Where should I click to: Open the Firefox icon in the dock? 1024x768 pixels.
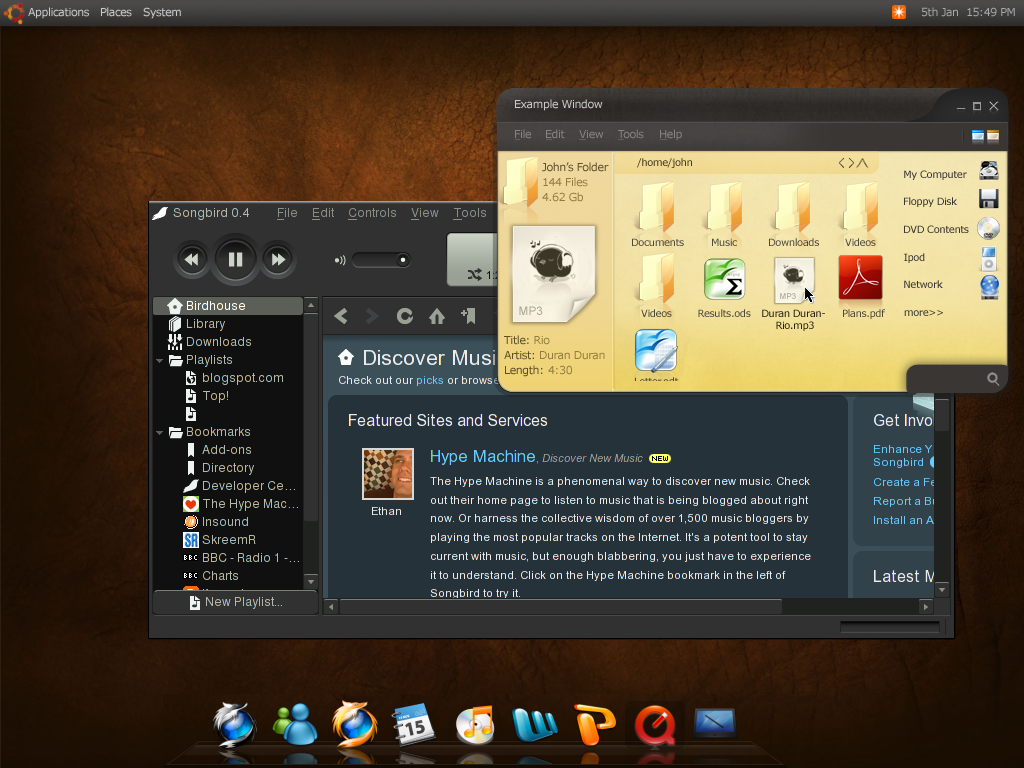click(354, 724)
